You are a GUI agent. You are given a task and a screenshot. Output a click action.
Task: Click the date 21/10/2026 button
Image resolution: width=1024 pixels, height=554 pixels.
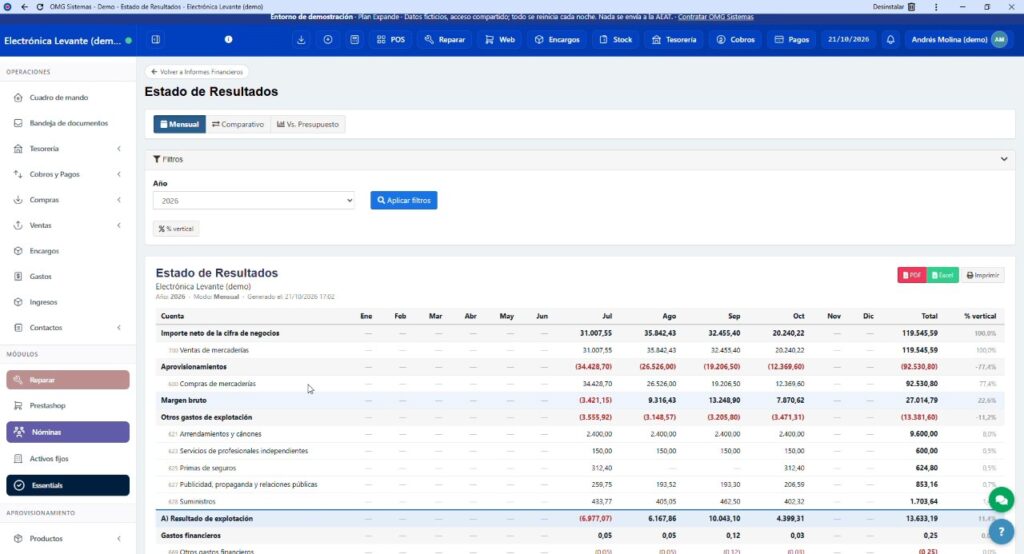point(848,40)
